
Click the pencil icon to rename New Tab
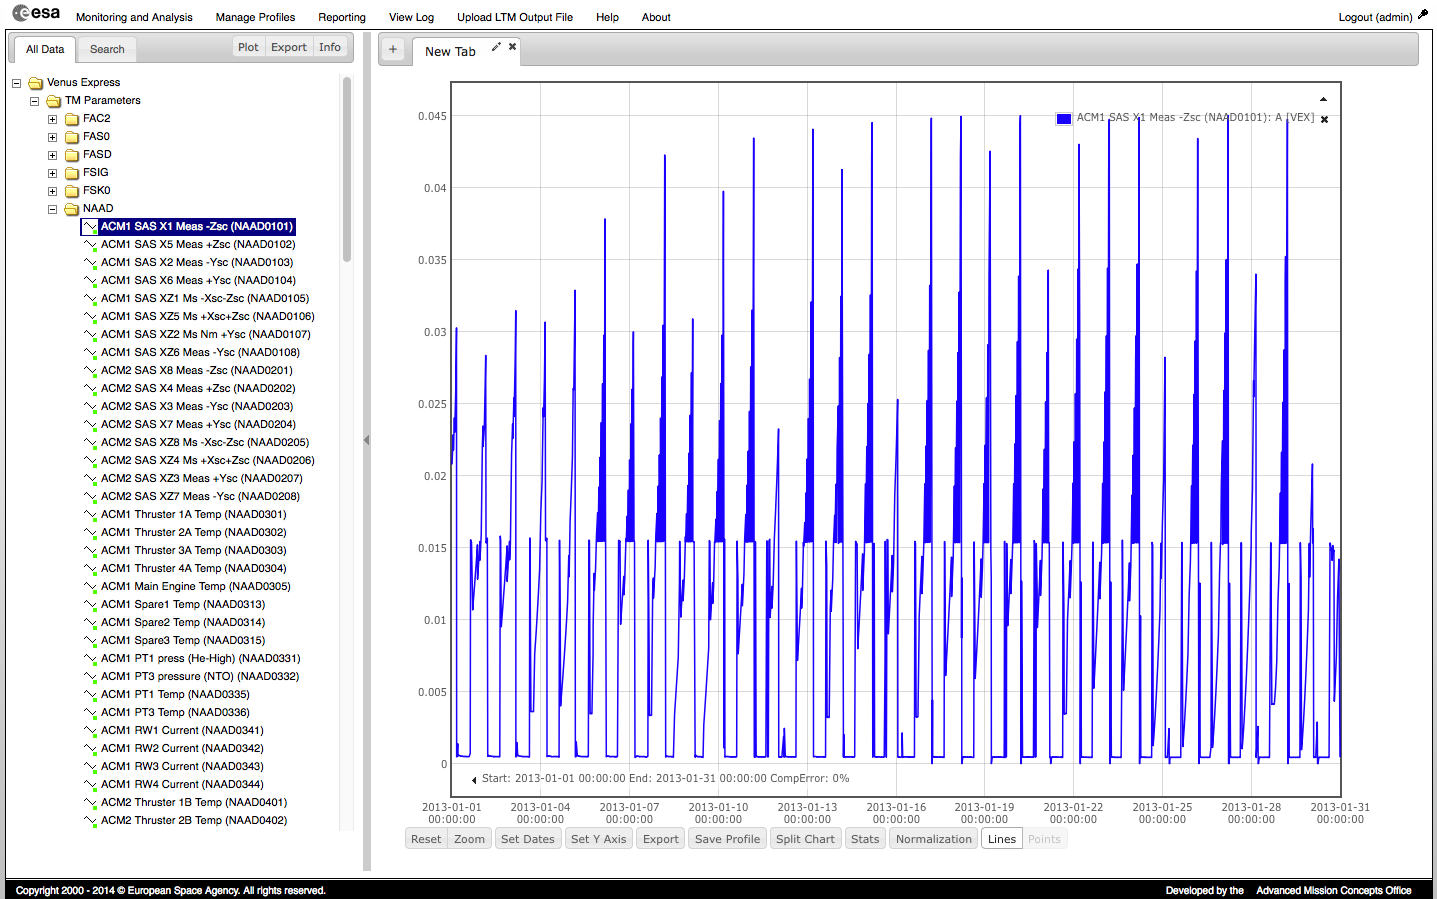496,47
